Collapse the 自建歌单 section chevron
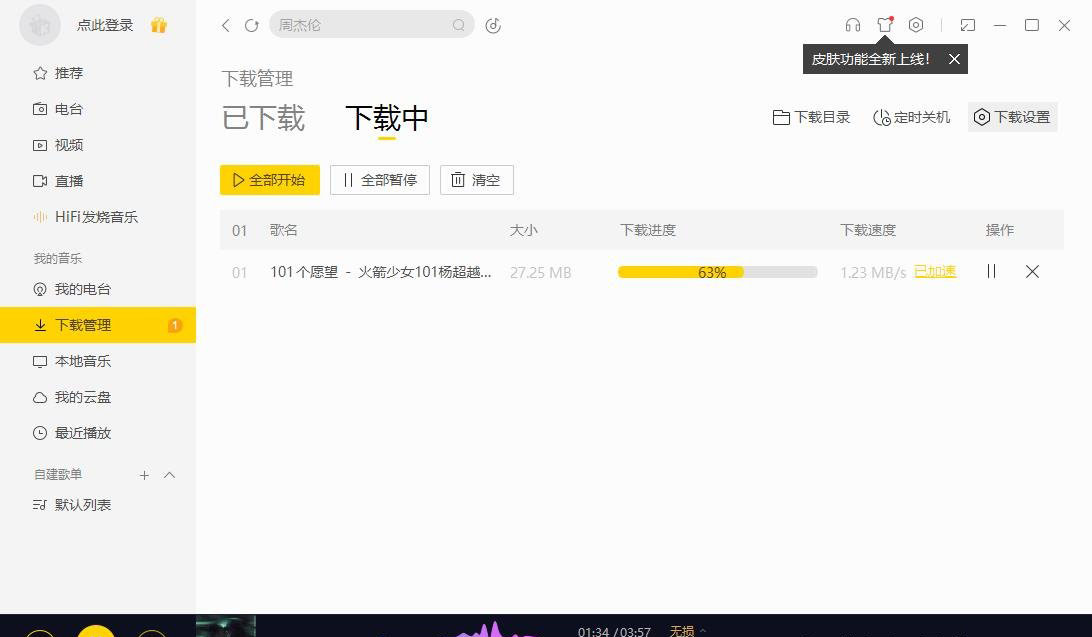Viewport: 1092px width, 637px height. point(169,475)
